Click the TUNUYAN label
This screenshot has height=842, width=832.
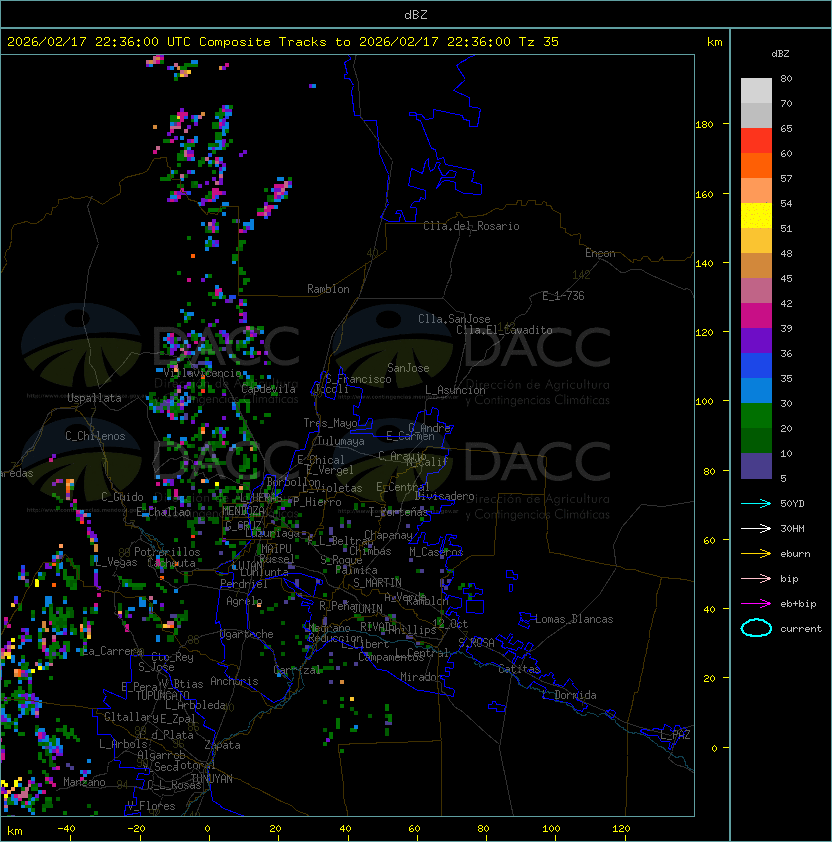pos(212,779)
